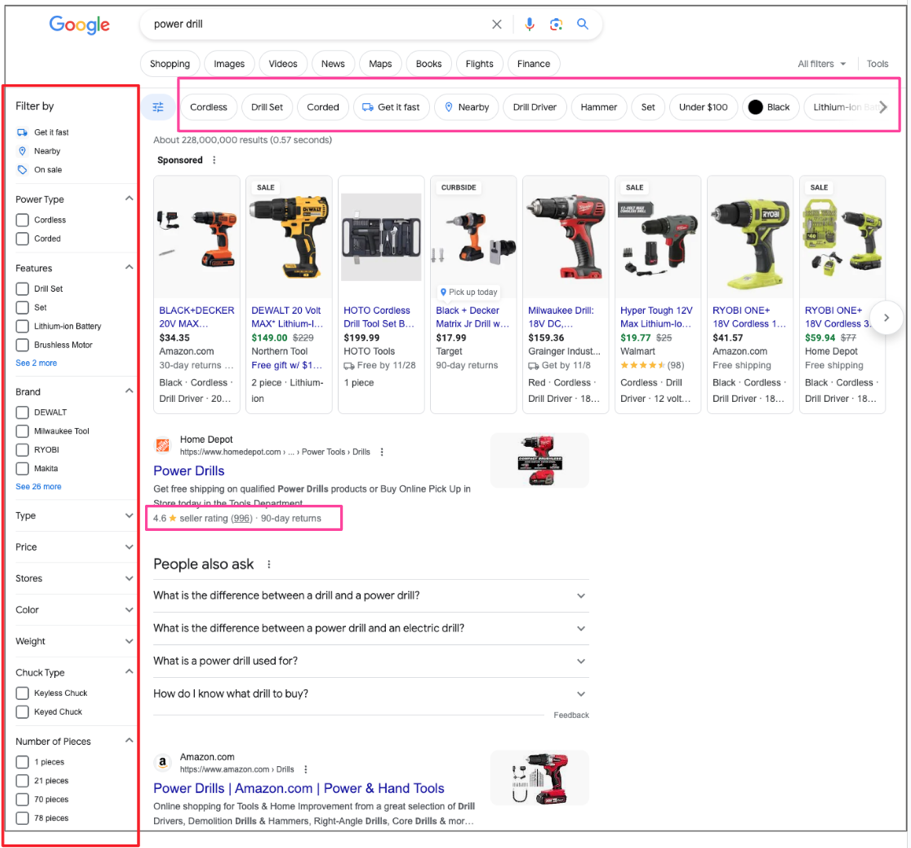Click the magnifying glass search icon

pyautogui.click(x=582, y=24)
